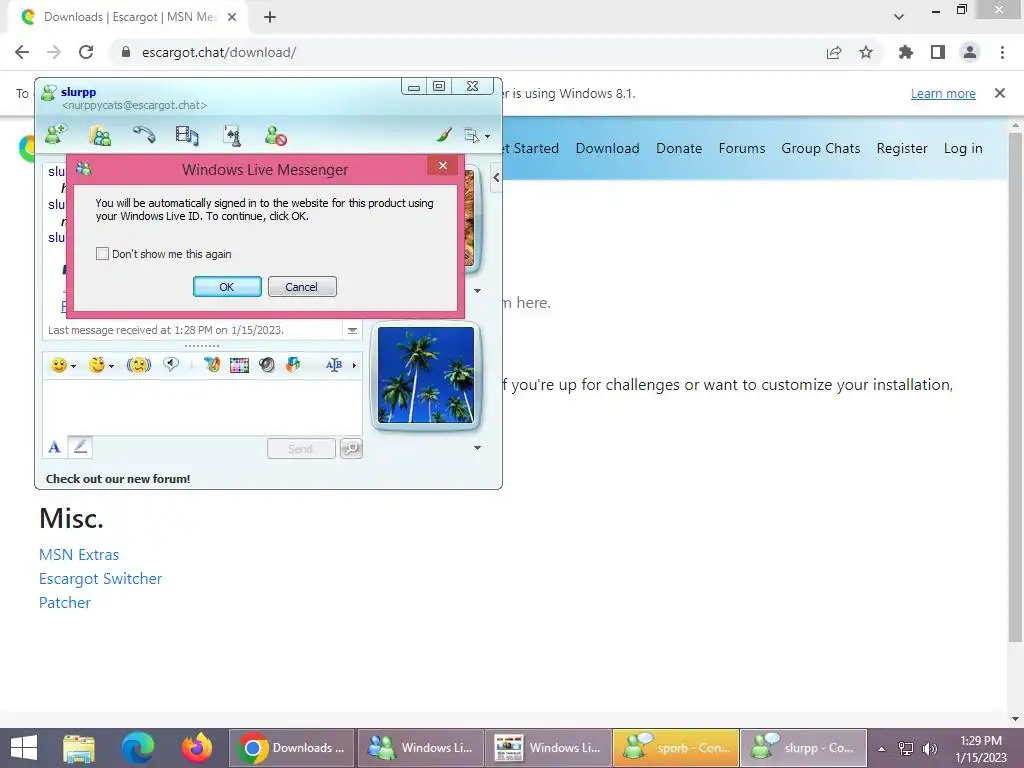The image size is (1024, 768).
Task: Click OK in the Windows Live Messenger dialog
Action: pos(227,287)
